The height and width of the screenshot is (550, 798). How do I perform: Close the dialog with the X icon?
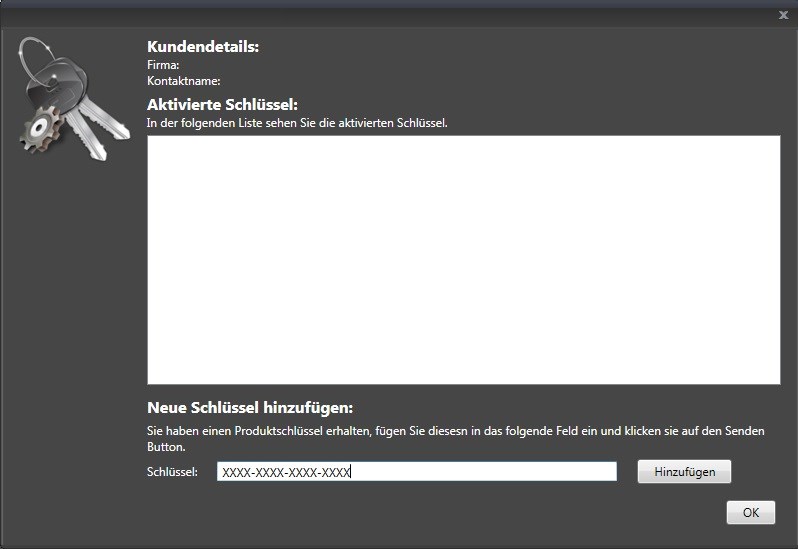(x=783, y=15)
